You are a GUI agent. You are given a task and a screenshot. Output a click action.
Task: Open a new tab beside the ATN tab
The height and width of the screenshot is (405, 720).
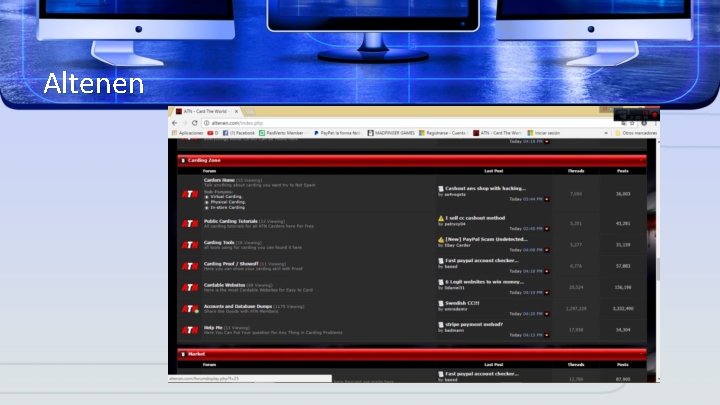(x=248, y=112)
